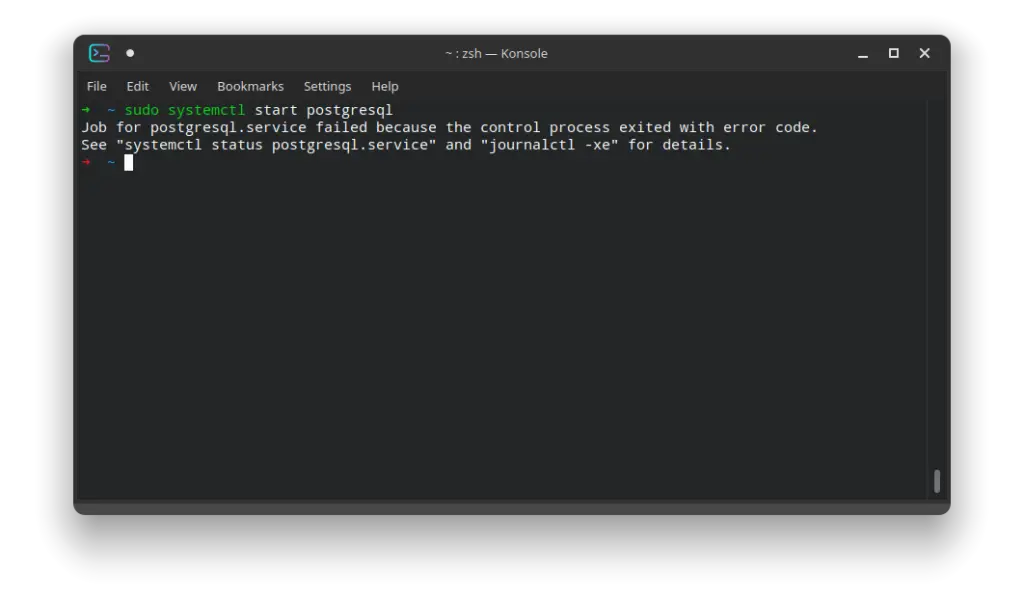Open the Edit menu
The width and height of the screenshot is (1024, 598).
(x=137, y=86)
